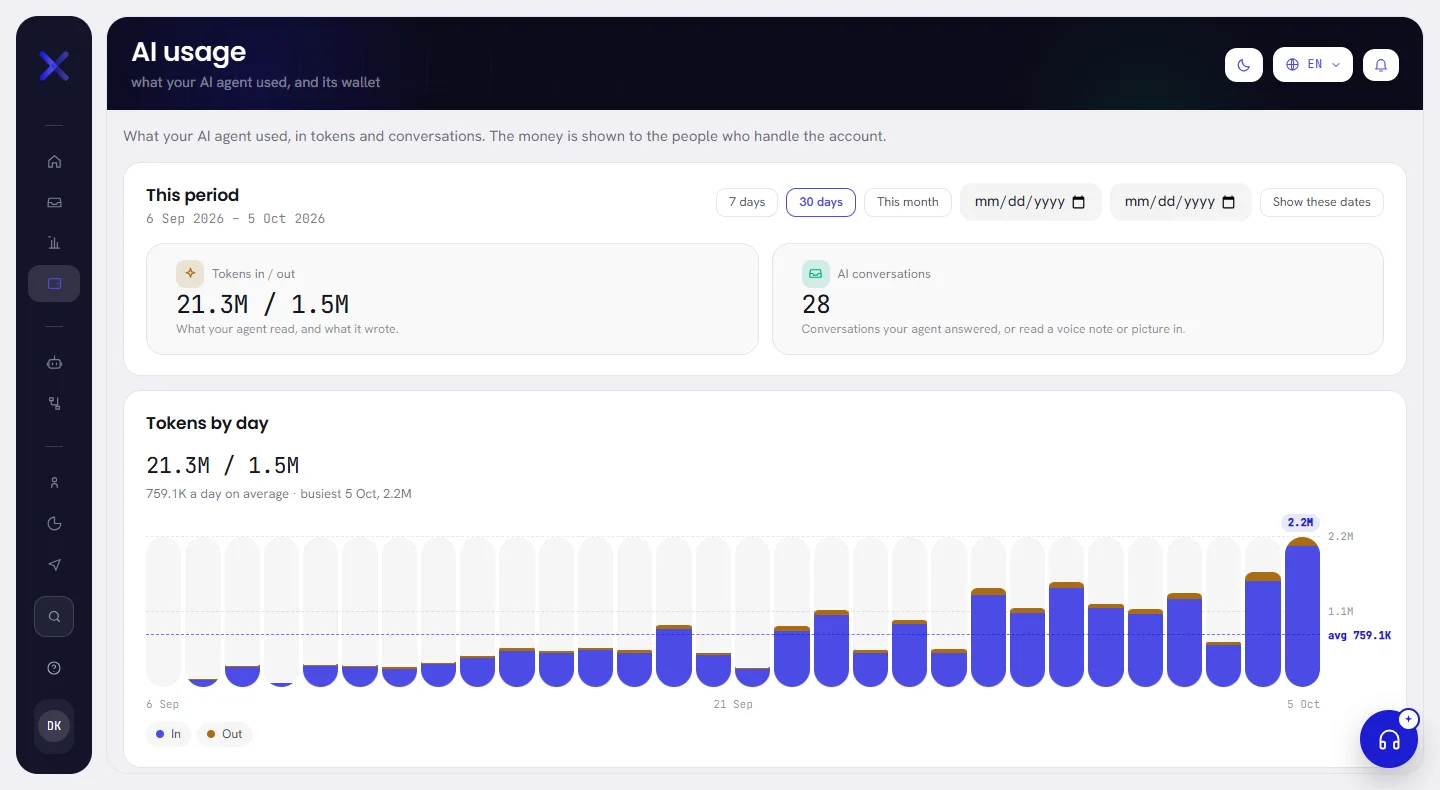Open the calendar picker of the second date field

tap(1229, 202)
